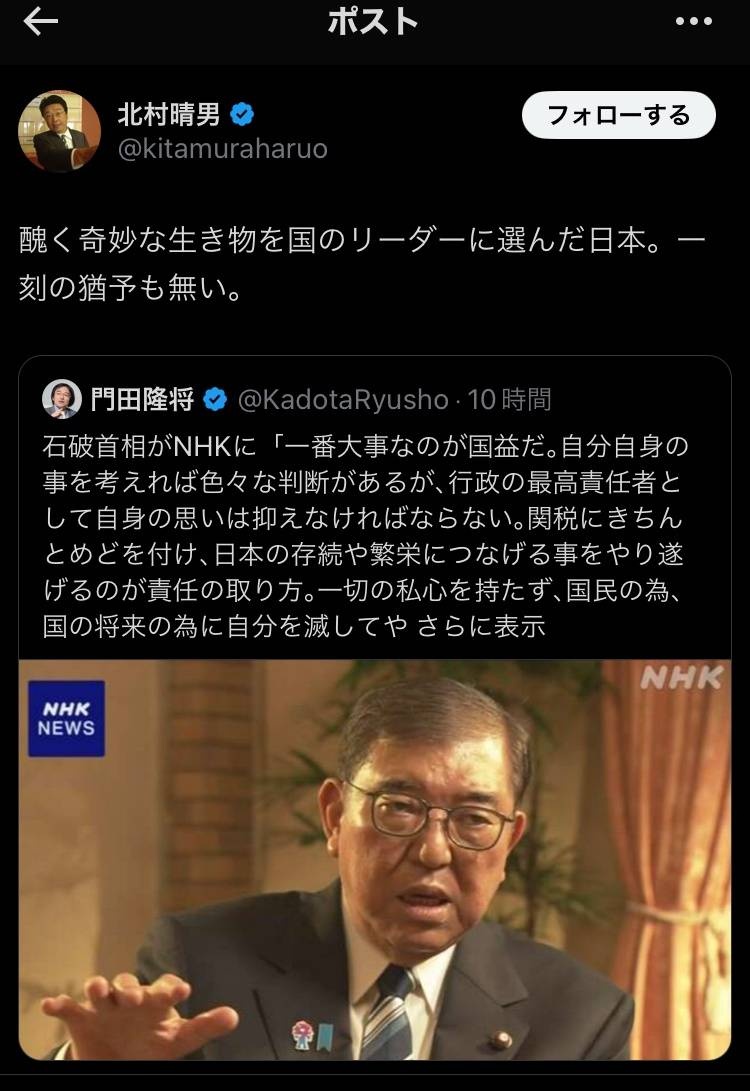Viewport: 750px width, 1091px height.
Task: Tap the quoted post's header row
Action: (297, 400)
